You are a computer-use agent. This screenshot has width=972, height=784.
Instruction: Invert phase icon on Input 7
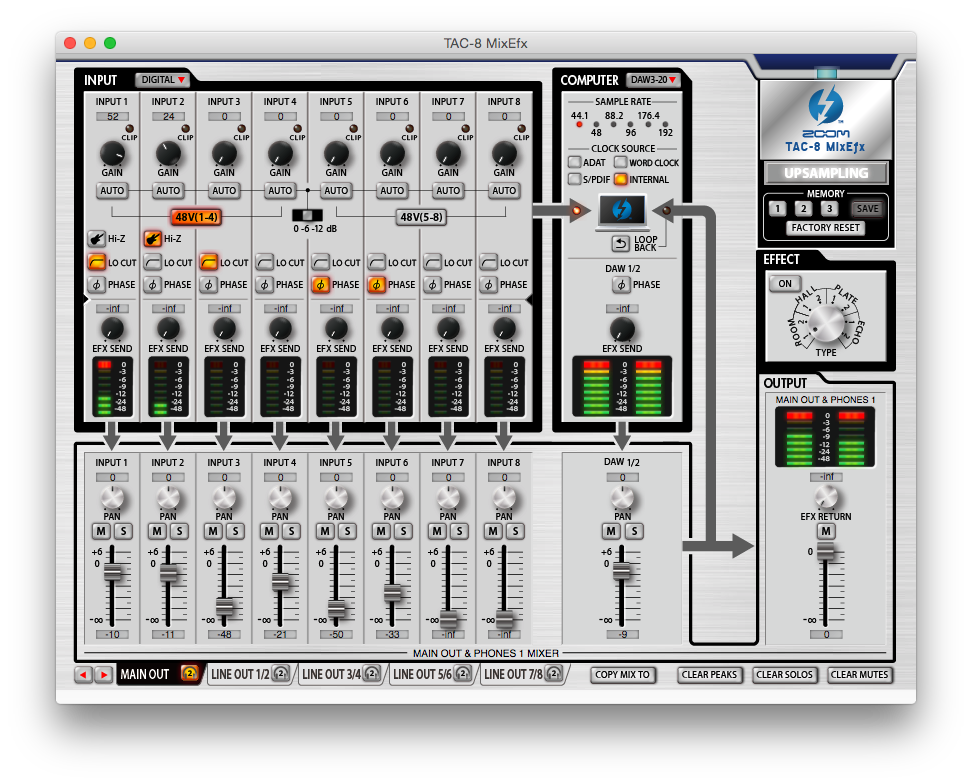433,284
